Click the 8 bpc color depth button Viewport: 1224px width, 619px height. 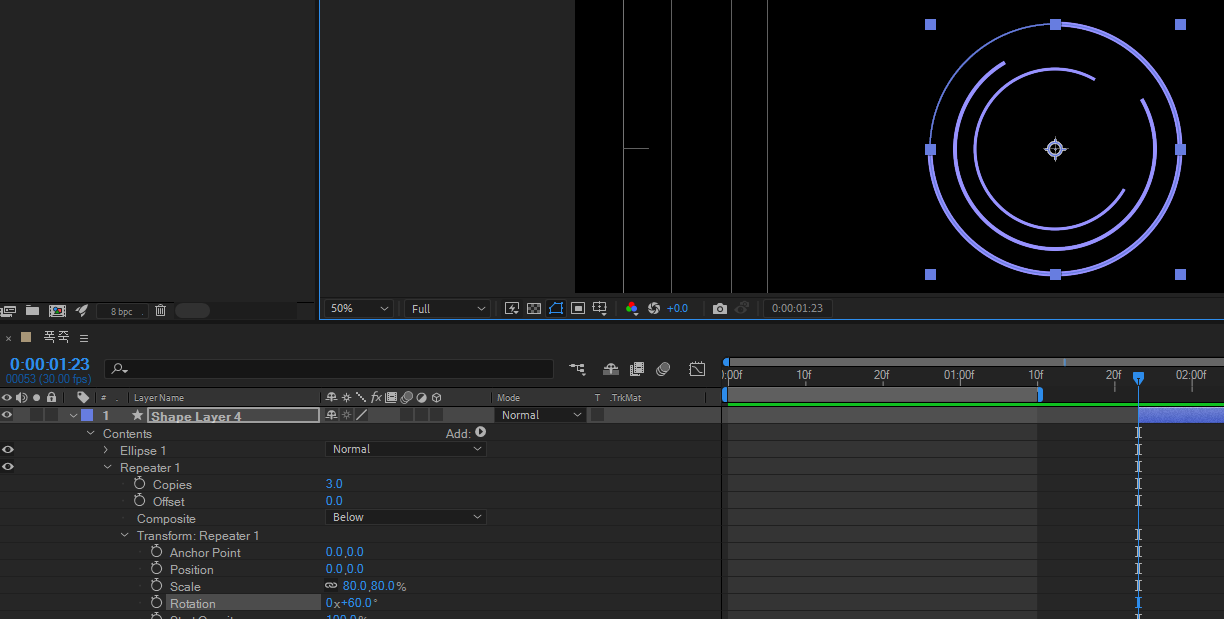click(x=121, y=311)
